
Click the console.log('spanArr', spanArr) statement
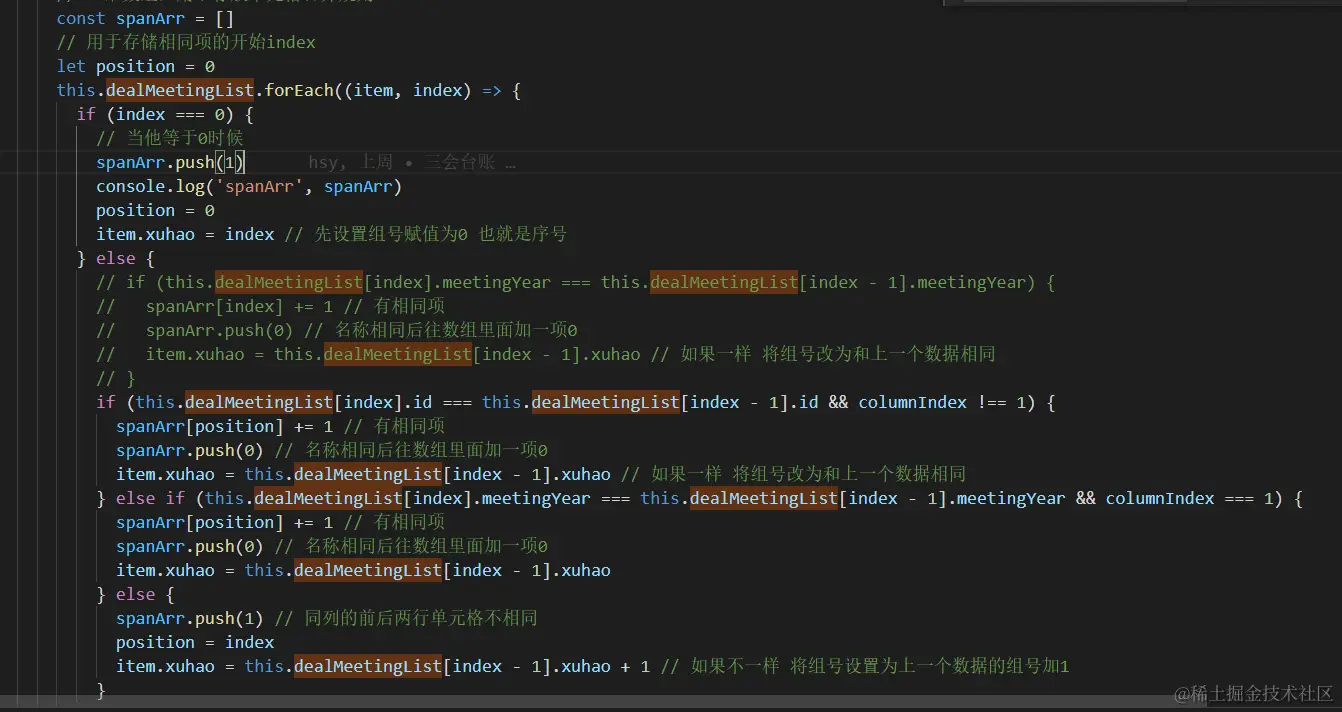click(249, 186)
